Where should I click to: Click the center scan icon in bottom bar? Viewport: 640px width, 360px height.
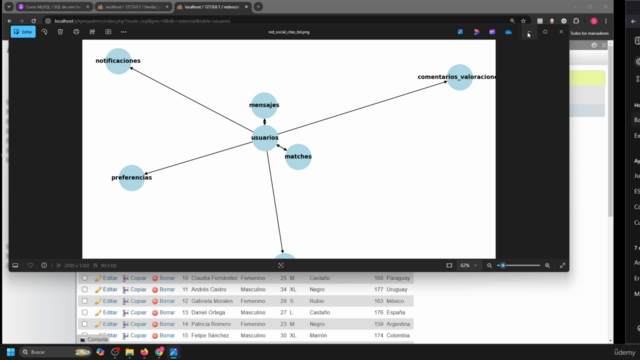(x=281, y=265)
